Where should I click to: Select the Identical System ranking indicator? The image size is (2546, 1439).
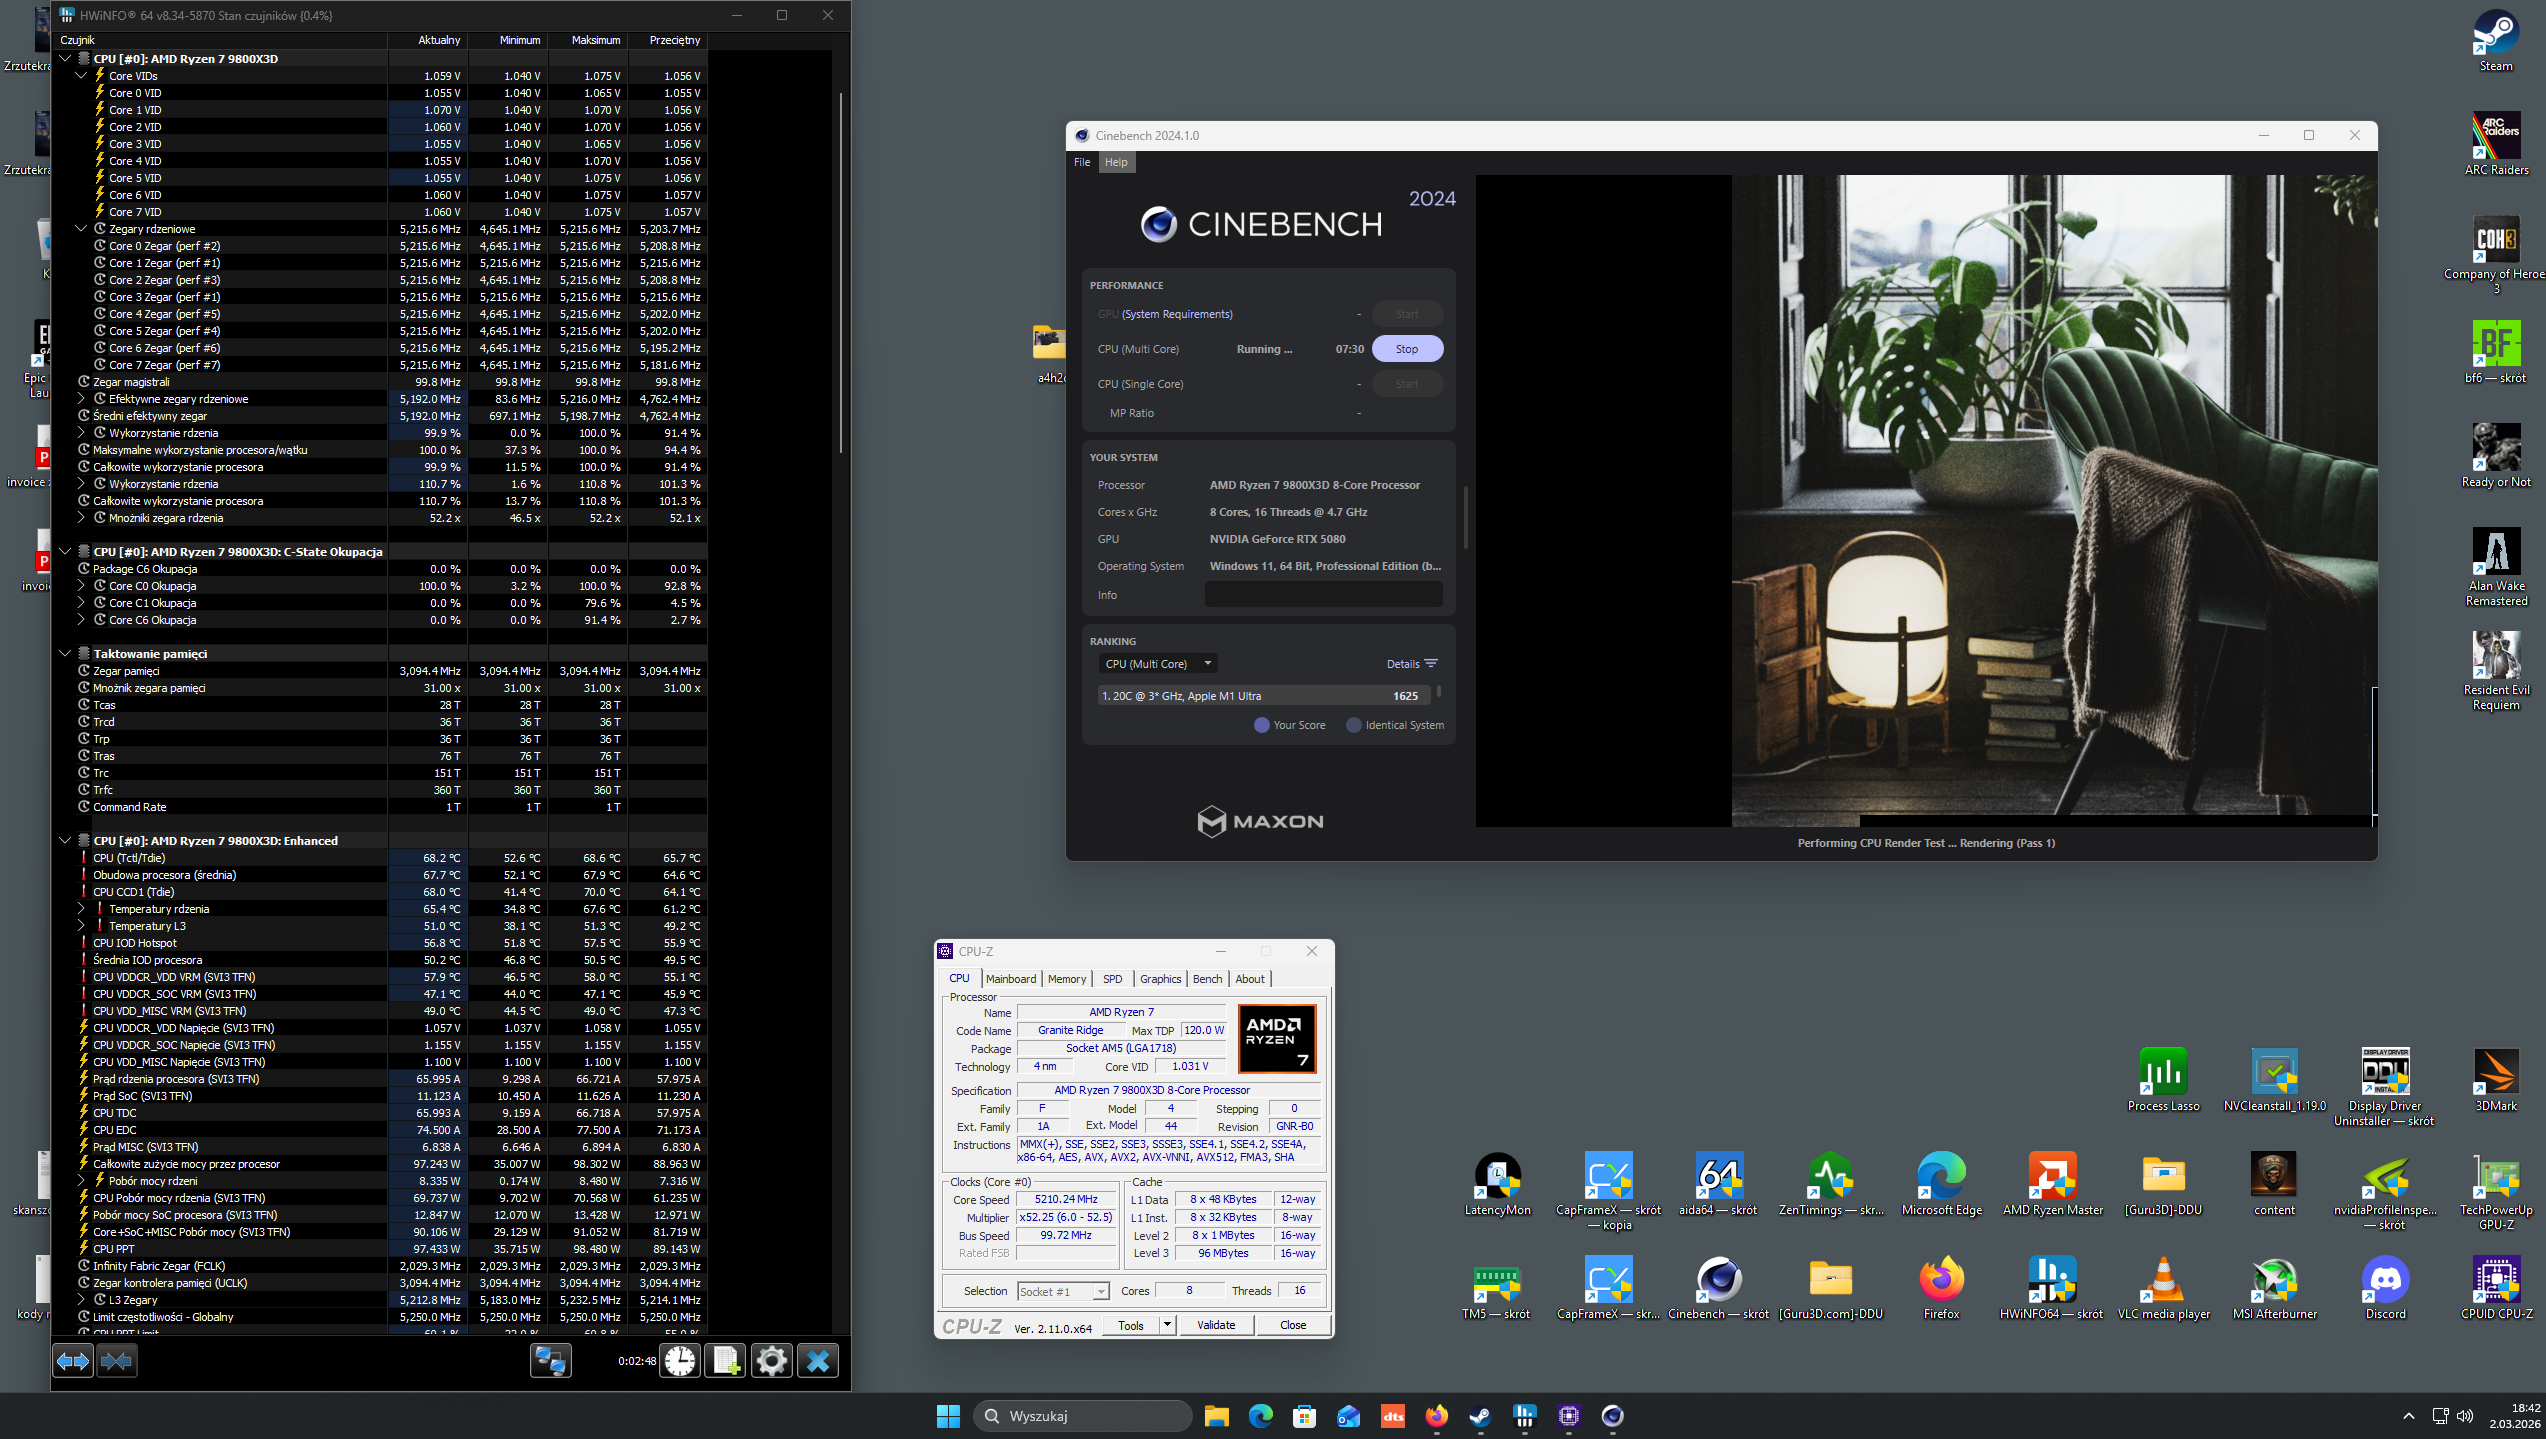[x=1354, y=725]
